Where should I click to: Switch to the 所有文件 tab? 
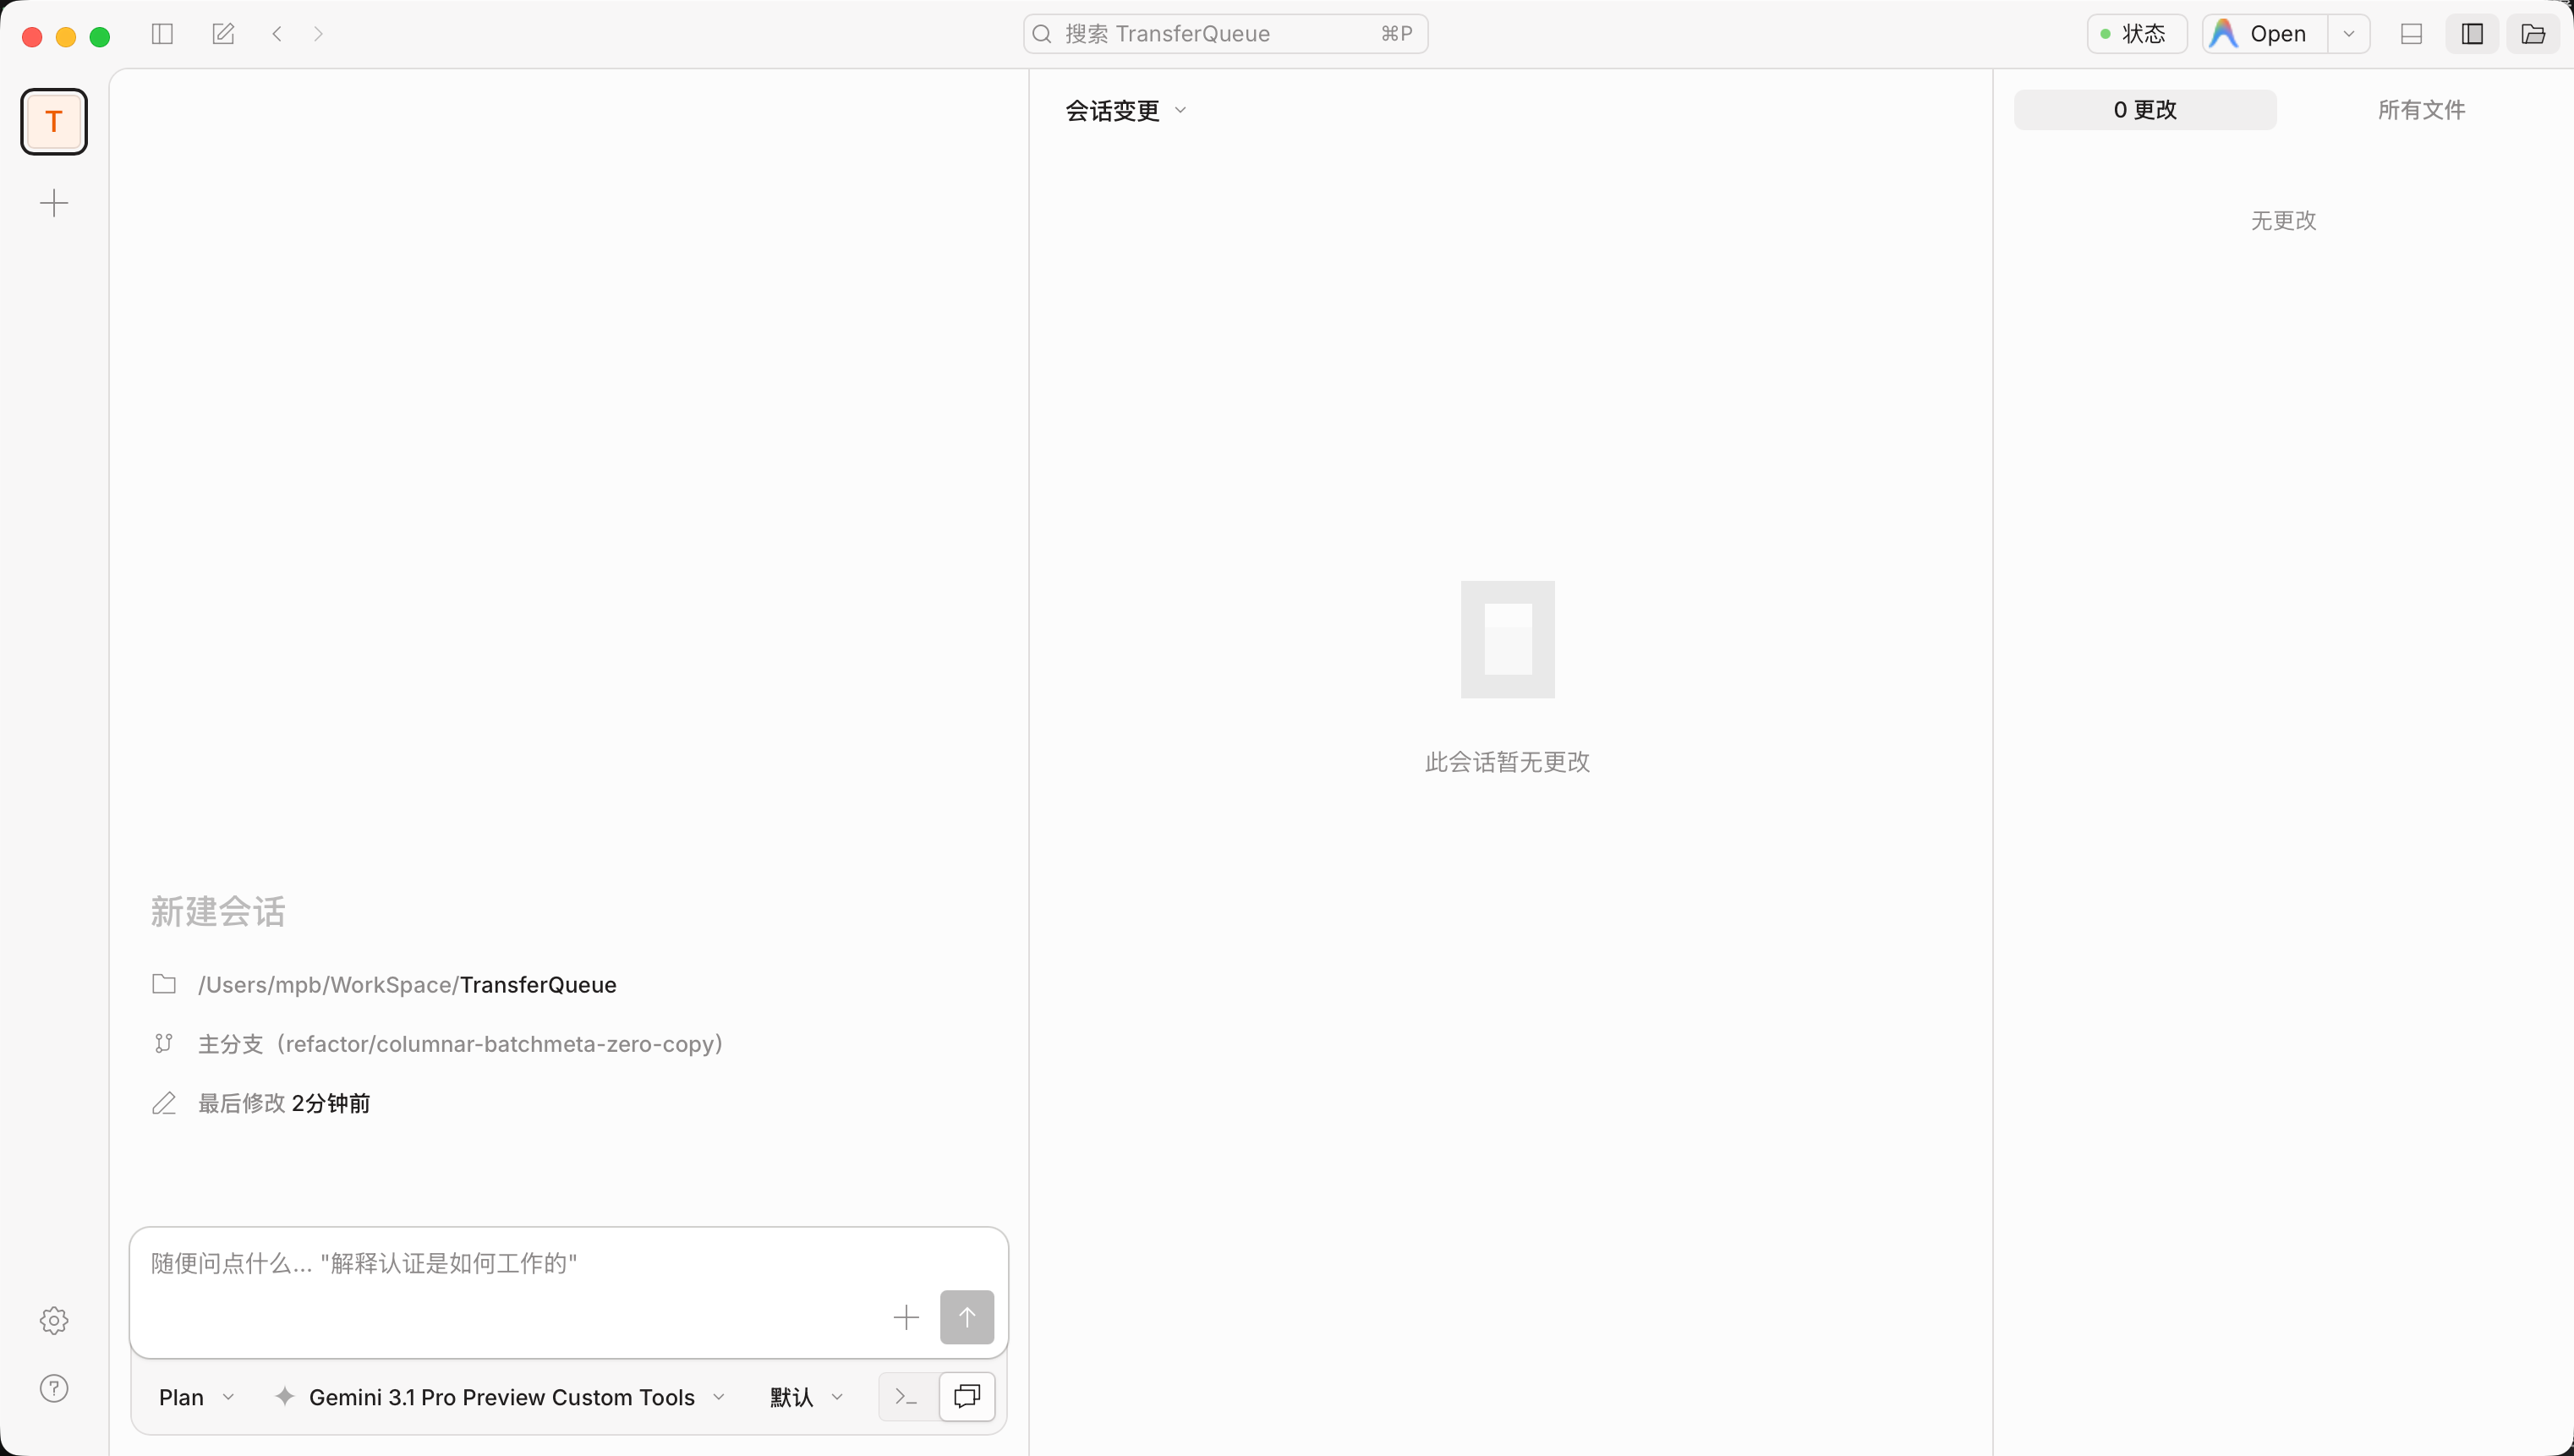[2420, 110]
